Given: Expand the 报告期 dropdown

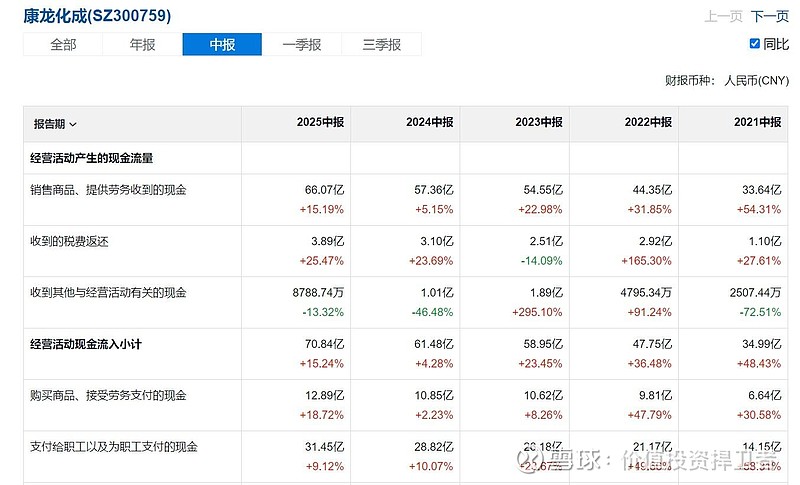Looking at the screenshot, I should click(55, 124).
